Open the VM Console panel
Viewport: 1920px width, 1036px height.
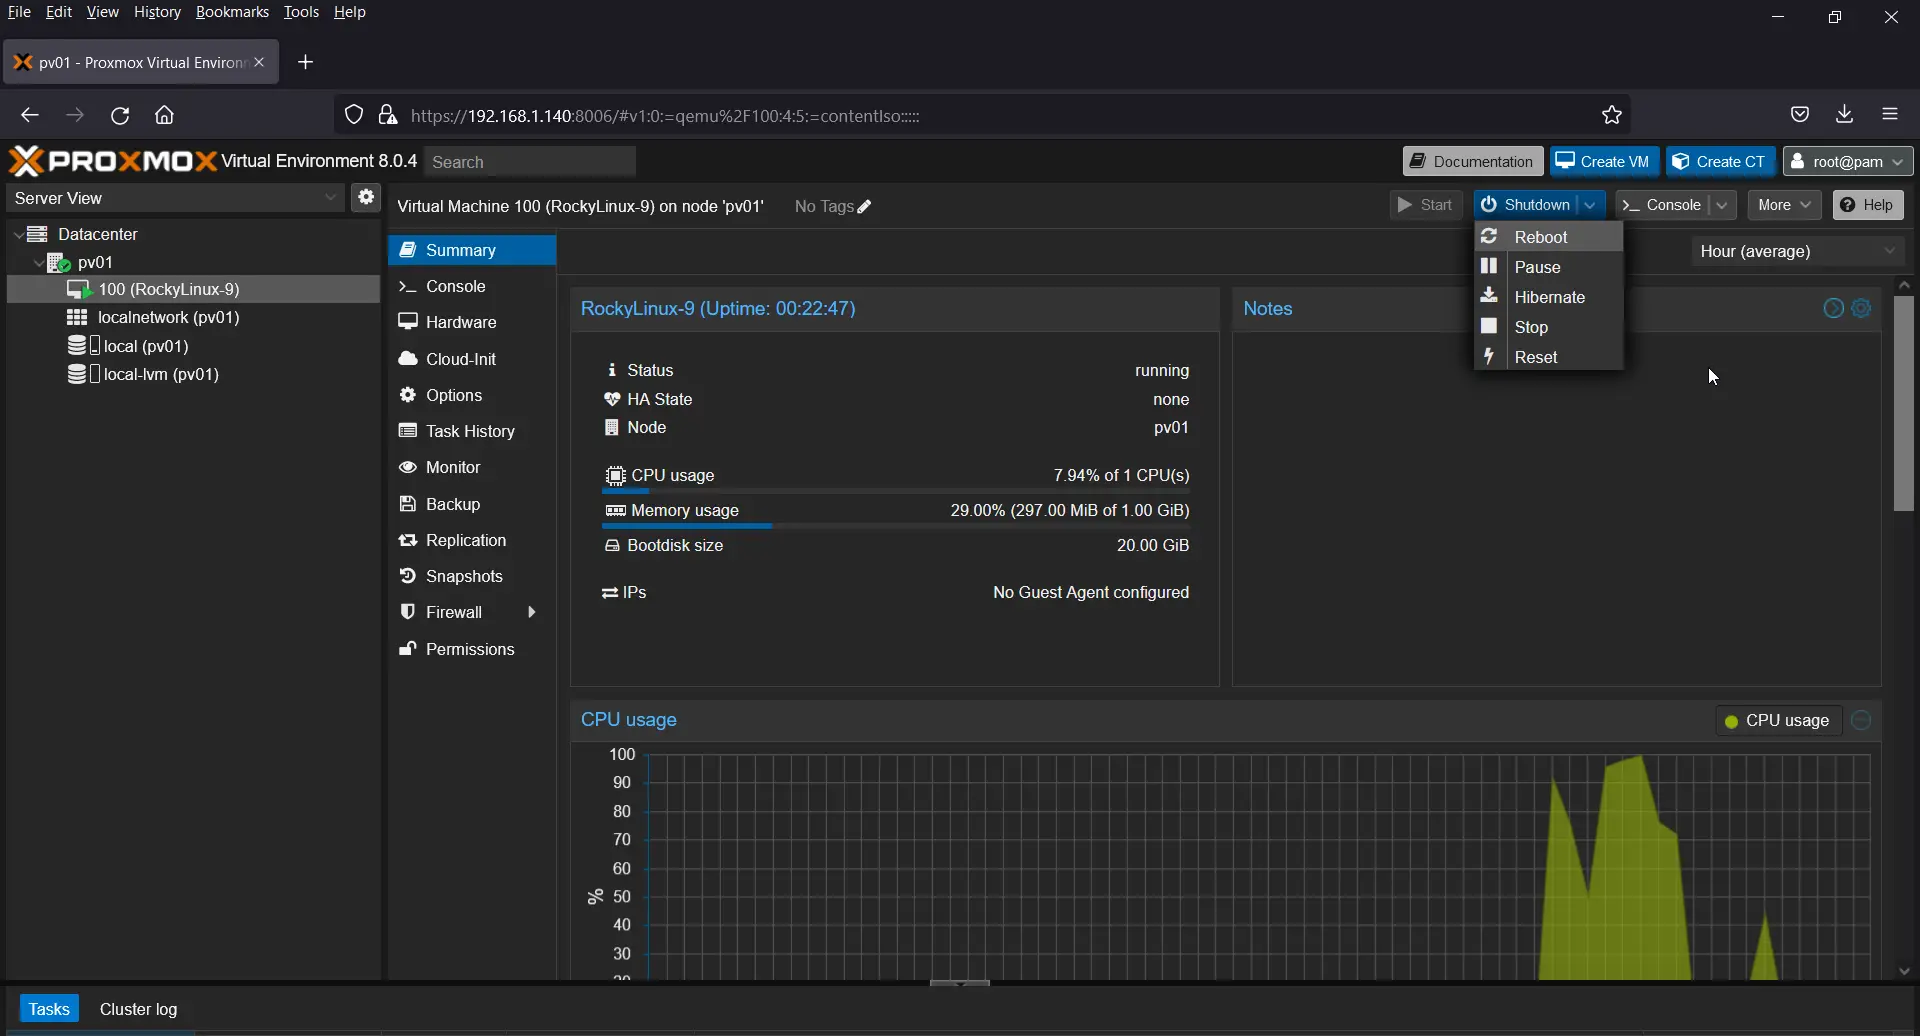click(x=471, y=287)
